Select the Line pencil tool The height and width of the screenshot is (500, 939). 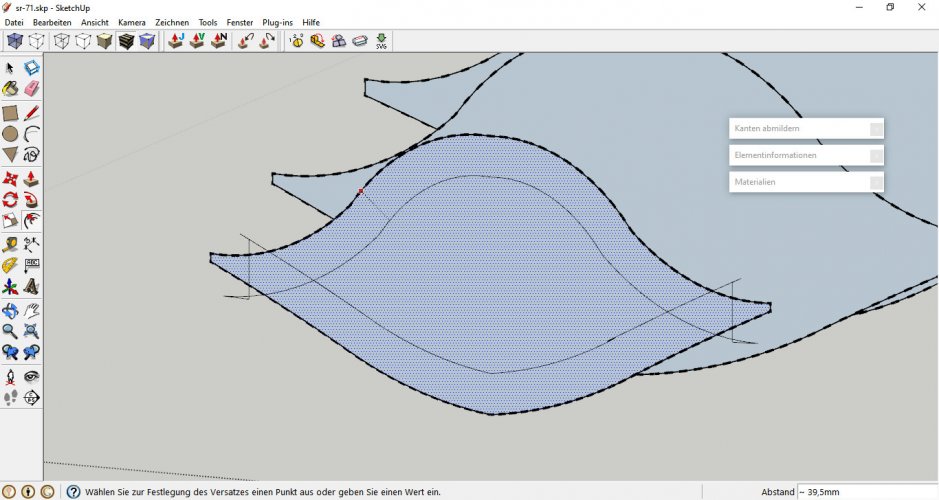tap(32, 113)
